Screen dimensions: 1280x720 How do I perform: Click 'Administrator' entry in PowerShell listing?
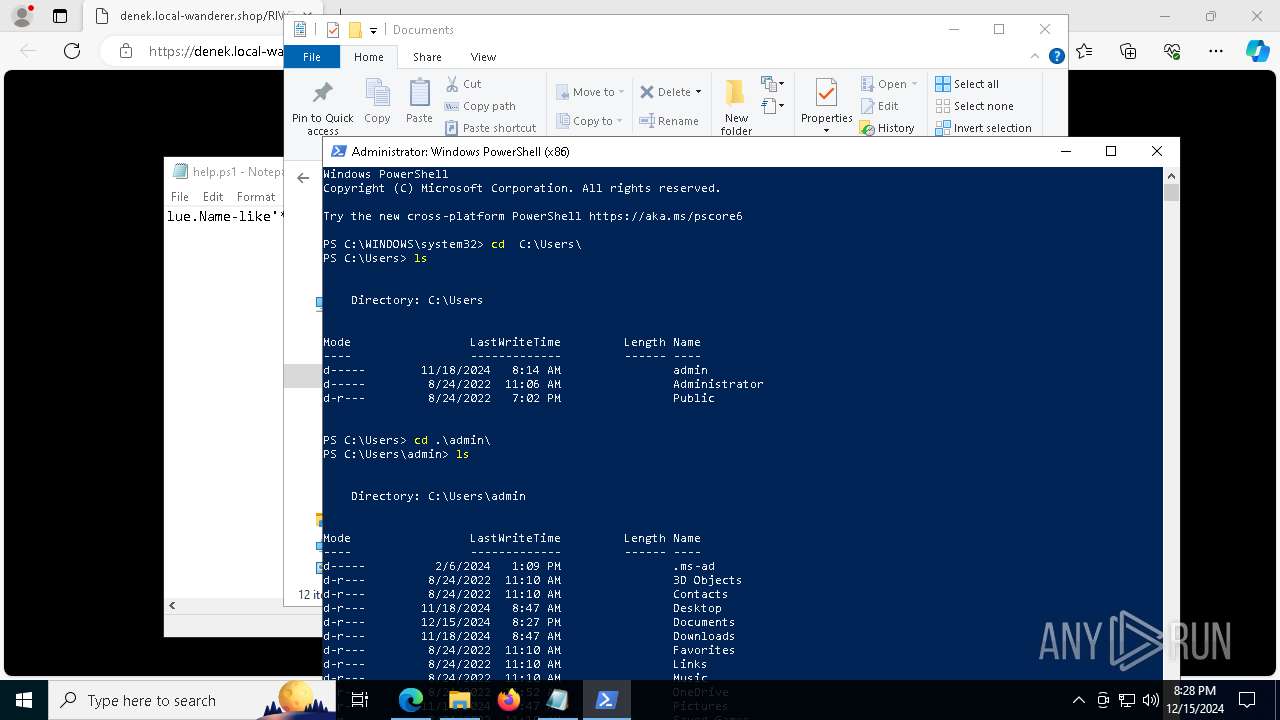[x=718, y=384]
